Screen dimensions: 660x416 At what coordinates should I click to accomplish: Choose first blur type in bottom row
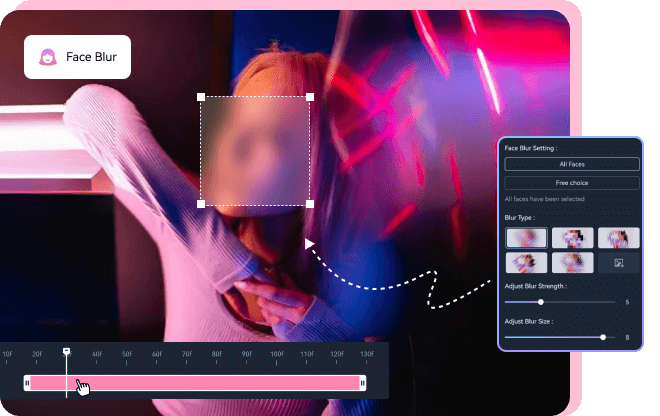pos(526,263)
